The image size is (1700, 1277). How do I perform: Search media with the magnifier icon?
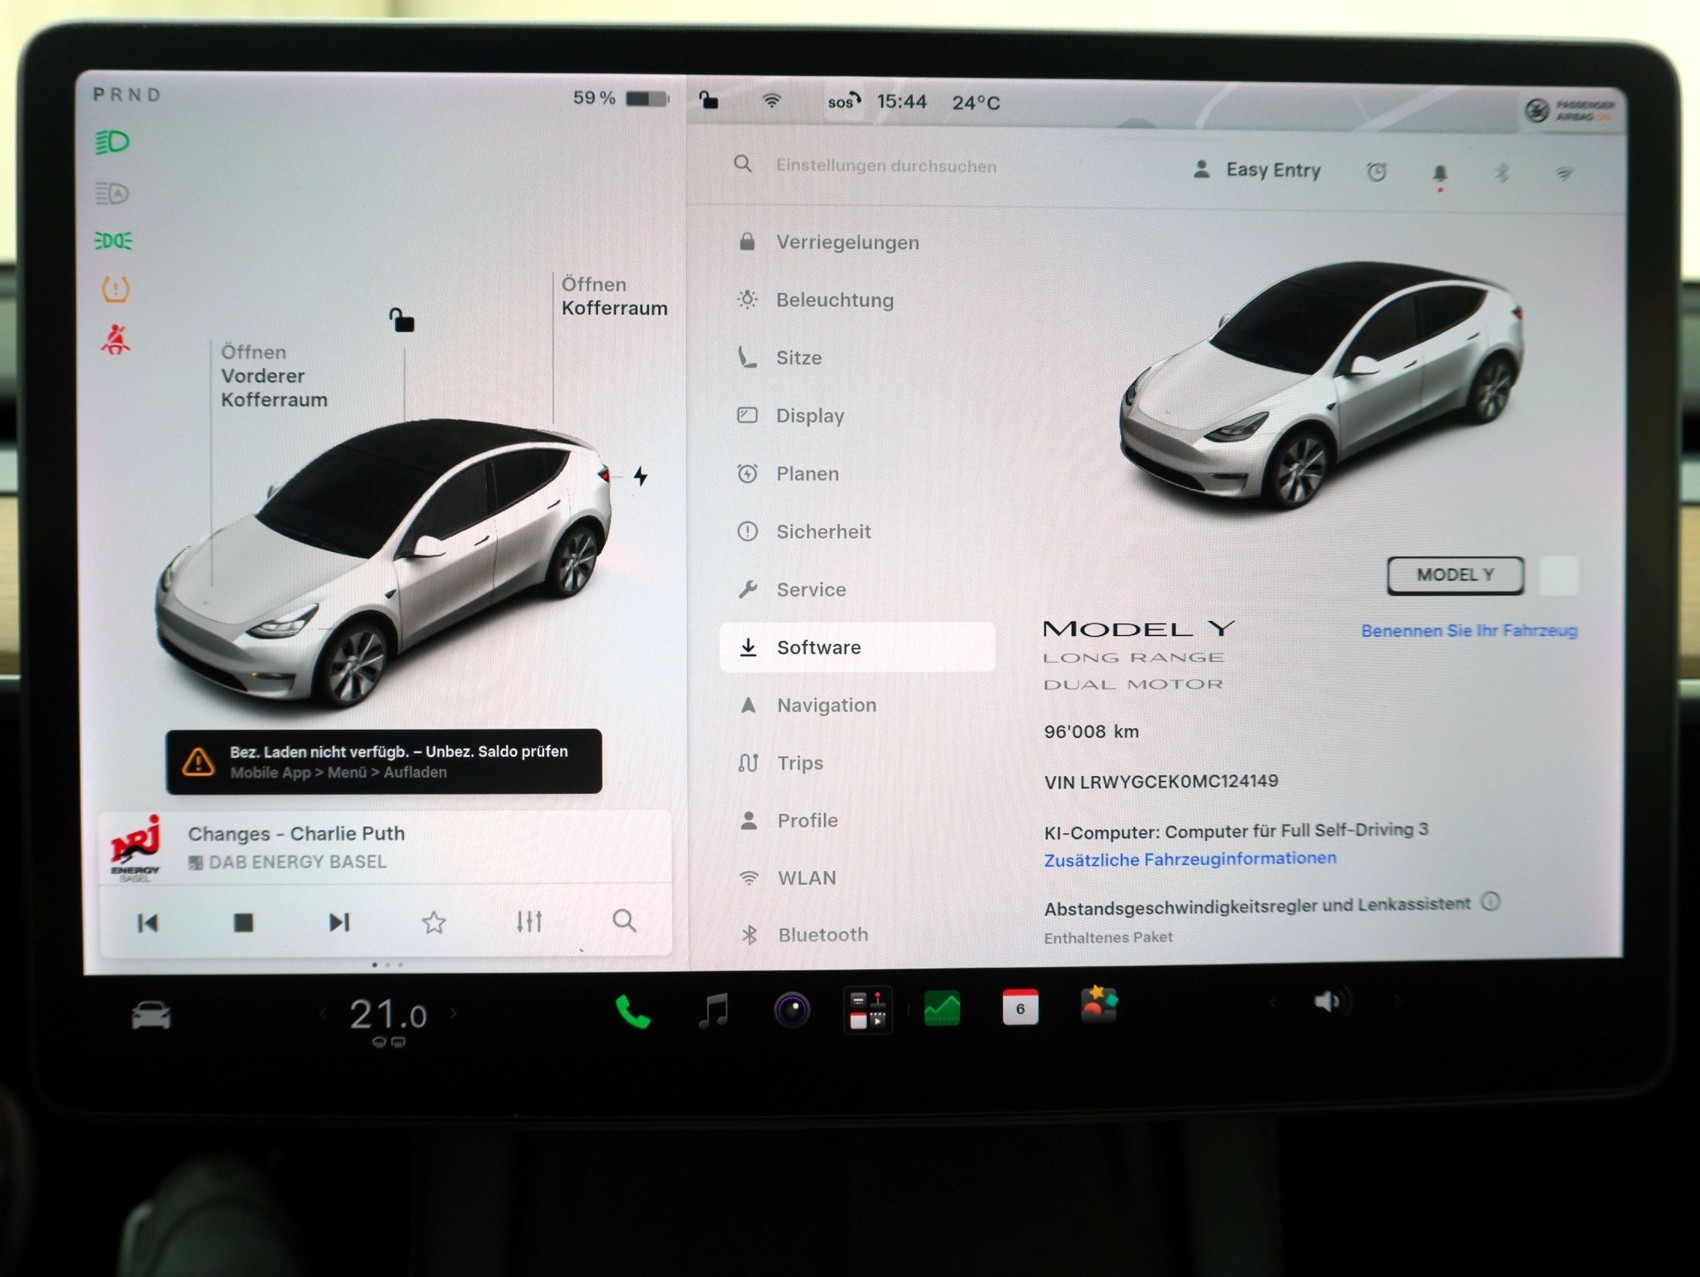[x=624, y=920]
